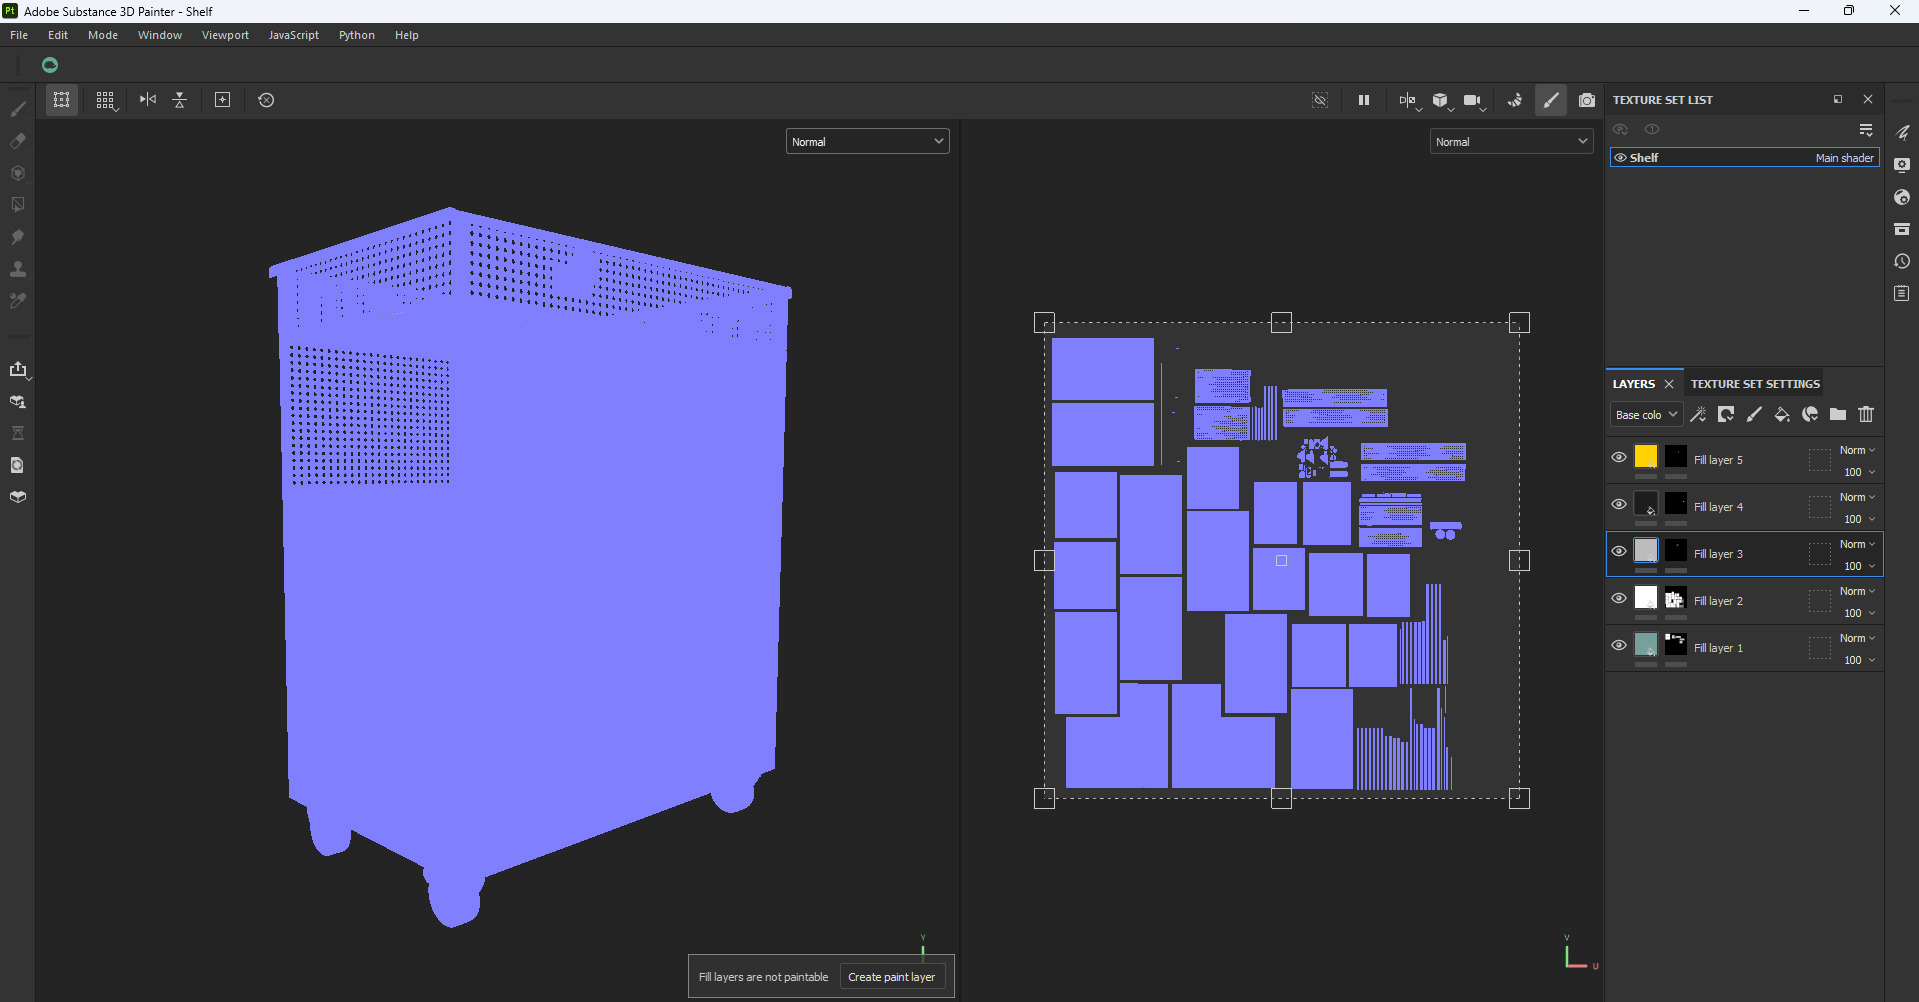Select the Smudge tool

click(x=18, y=237)
